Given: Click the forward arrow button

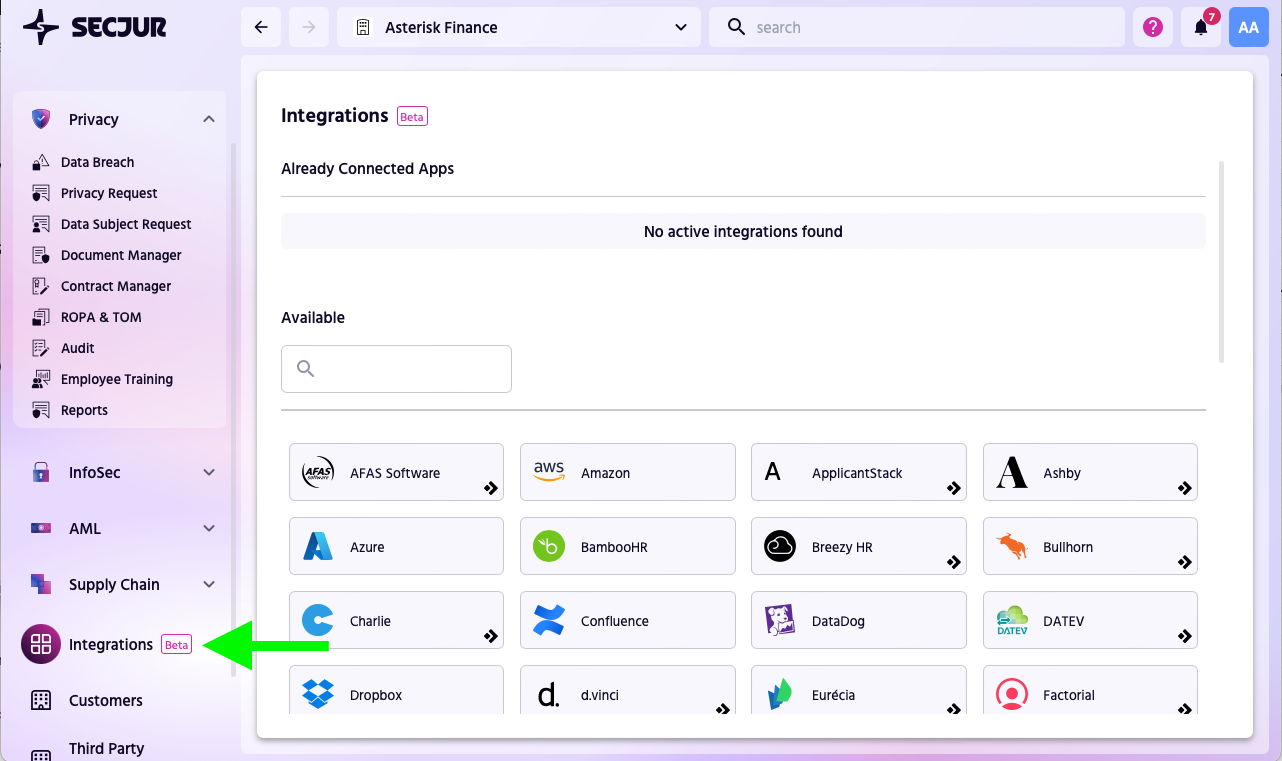Looking at the screenshot, I should (309, 27).
